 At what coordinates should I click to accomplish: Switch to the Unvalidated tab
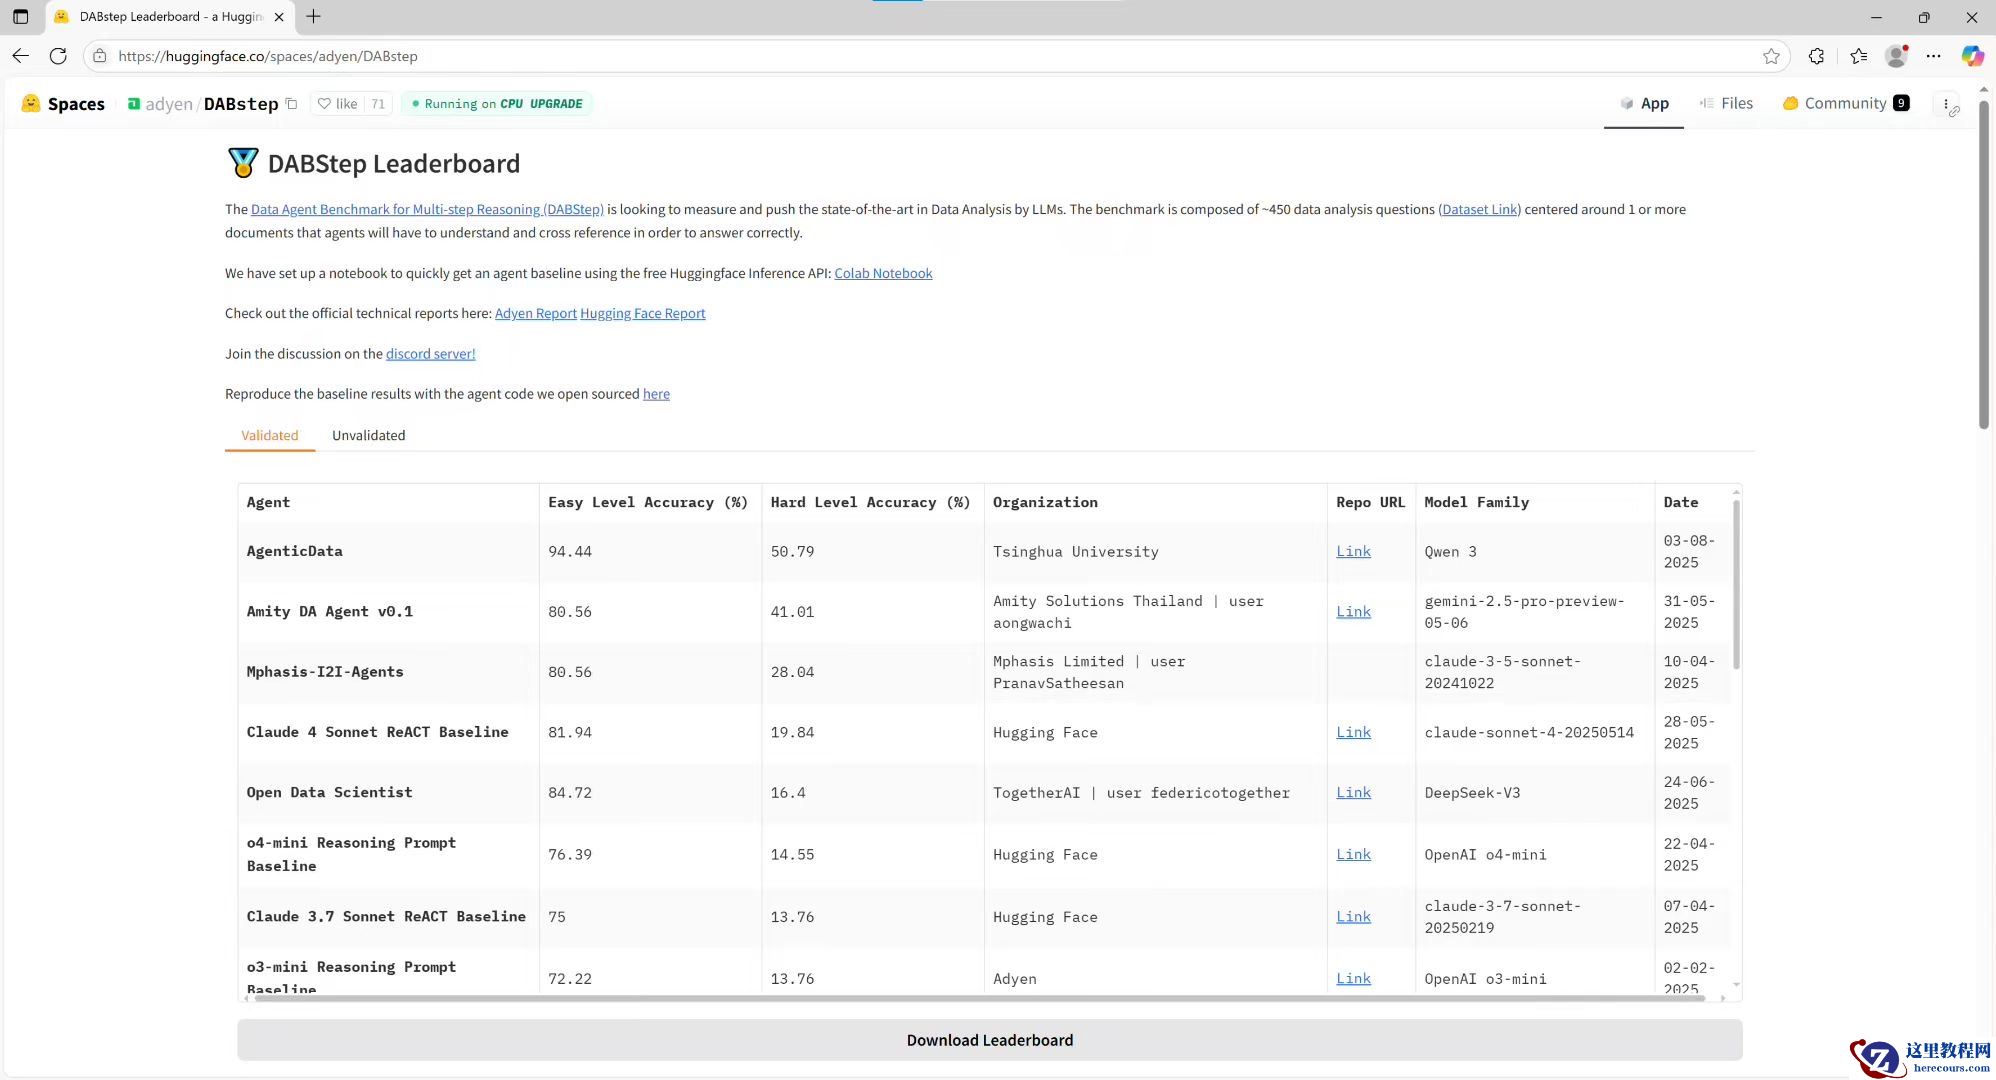(x=368, y=435)
